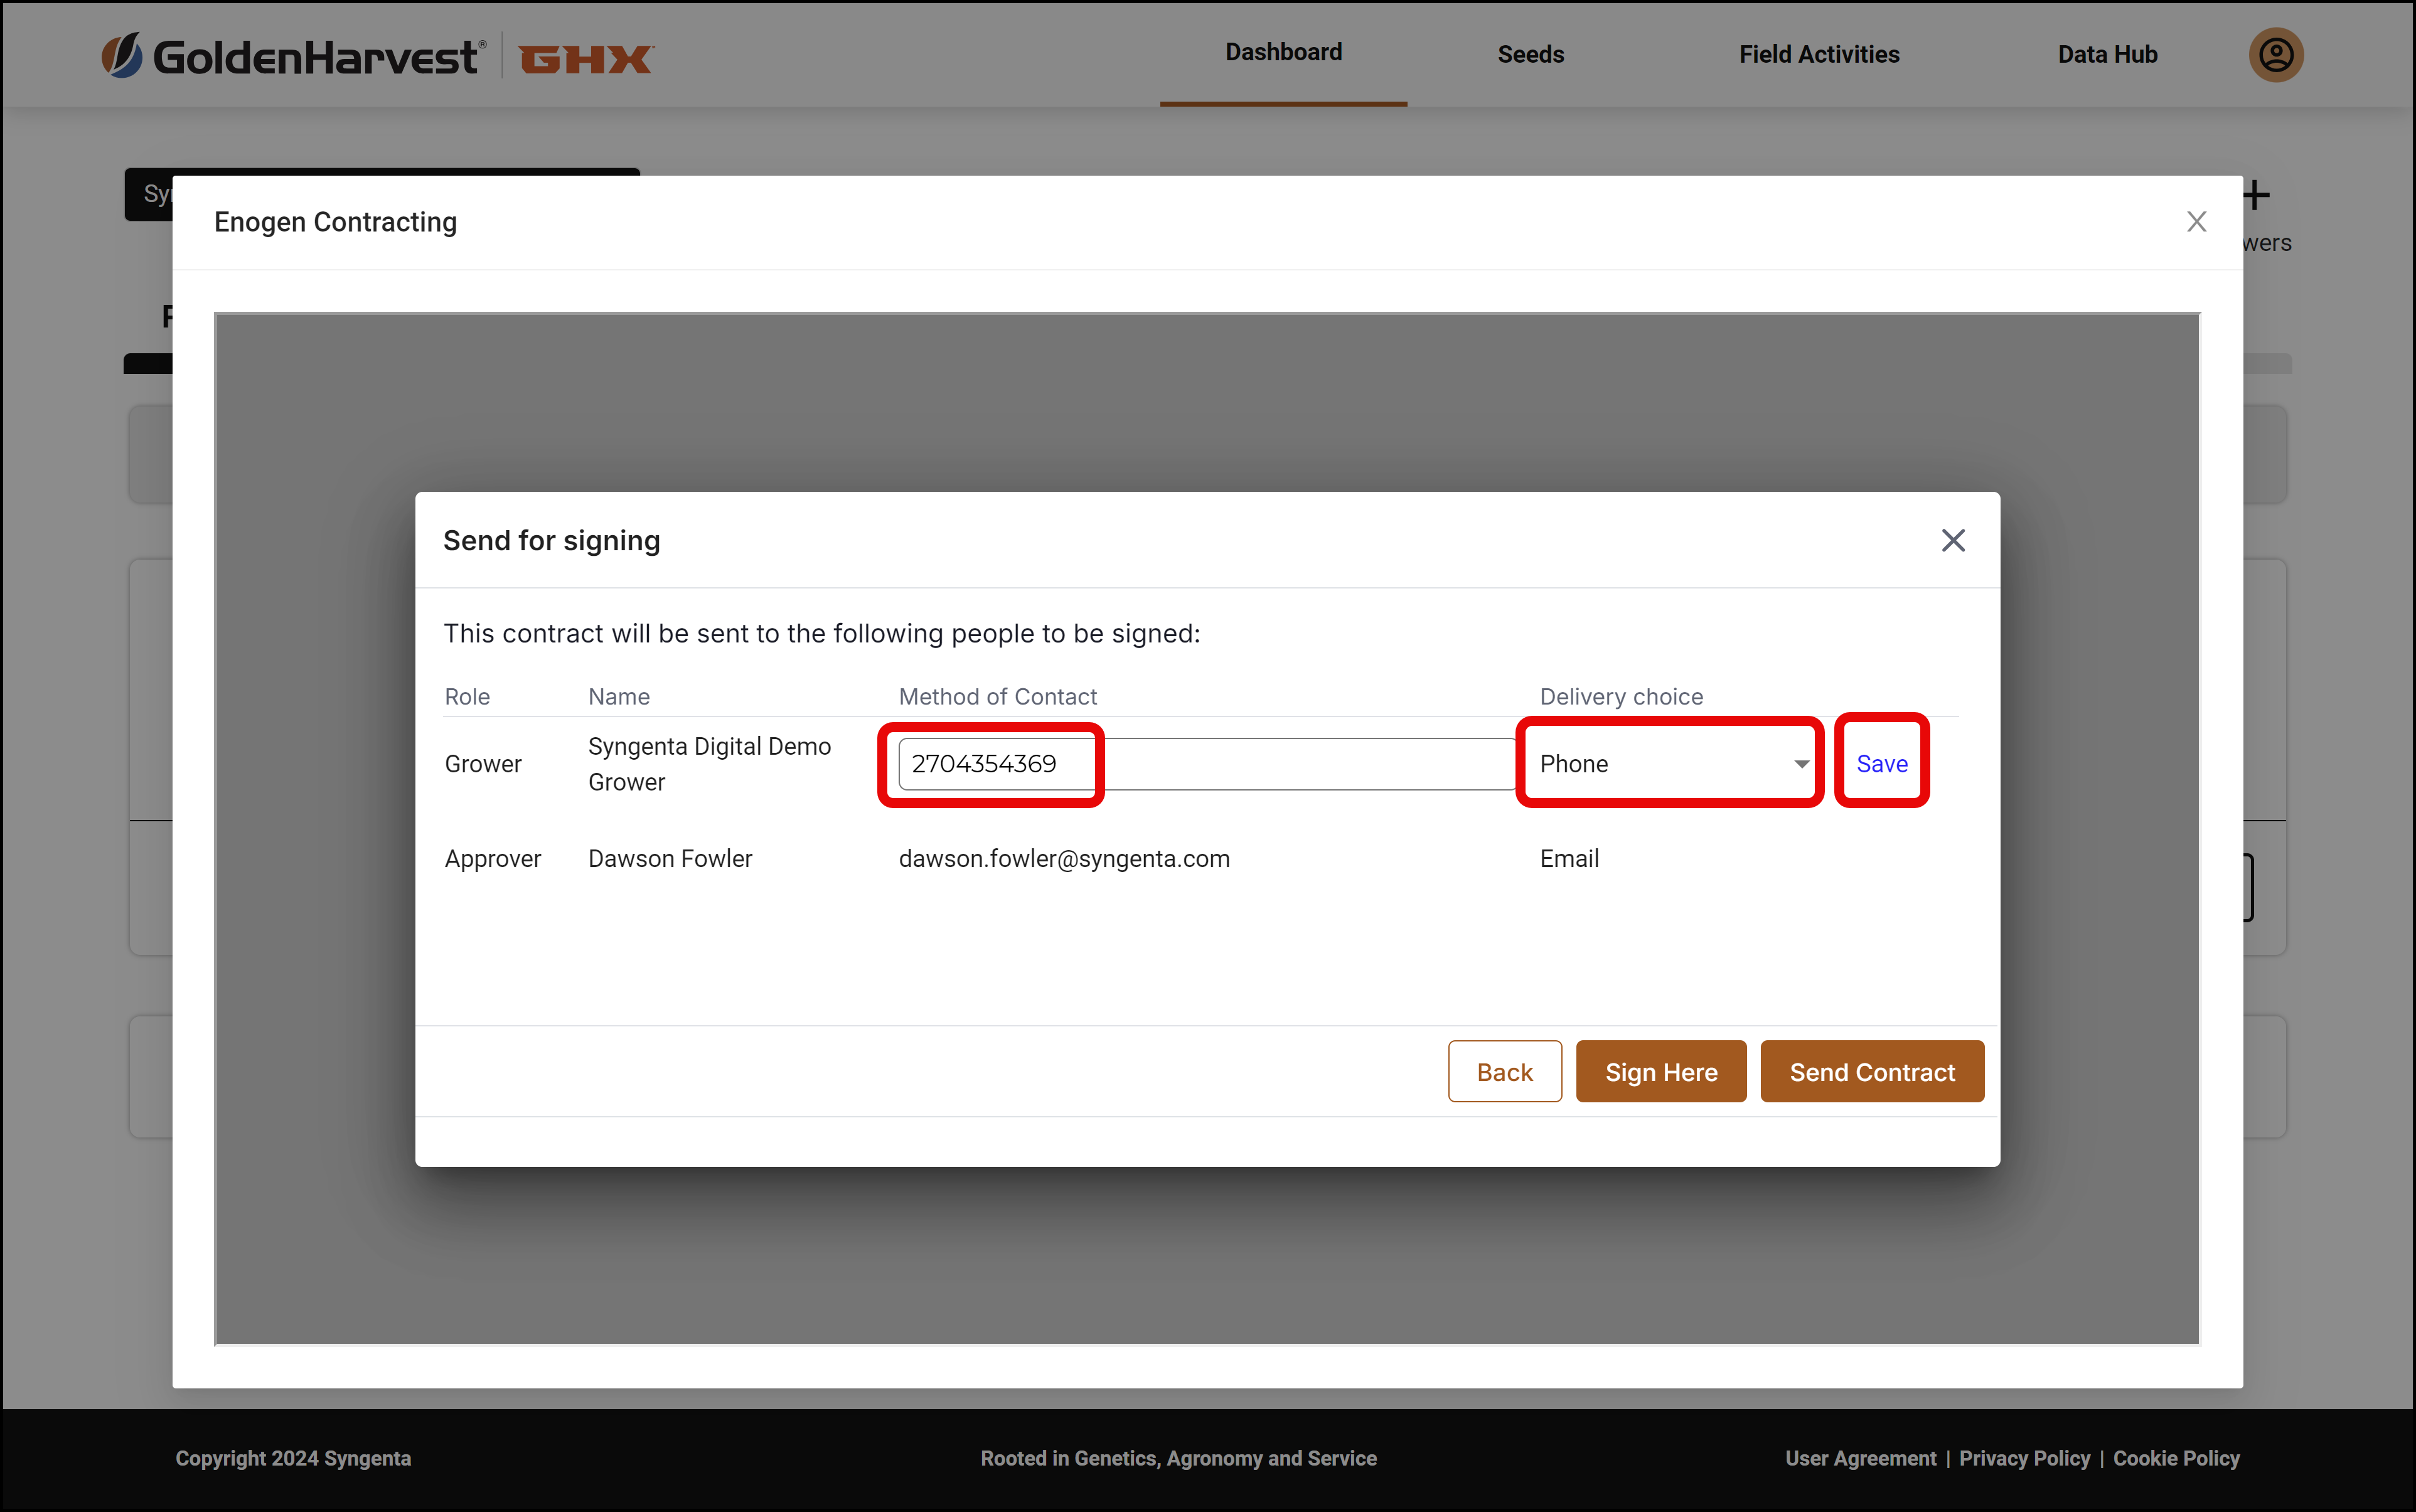This screenshot has height=1512, width=2416.
Task: Click the GoldenHarvest leaf logo
Action: [x=122, y=55]
